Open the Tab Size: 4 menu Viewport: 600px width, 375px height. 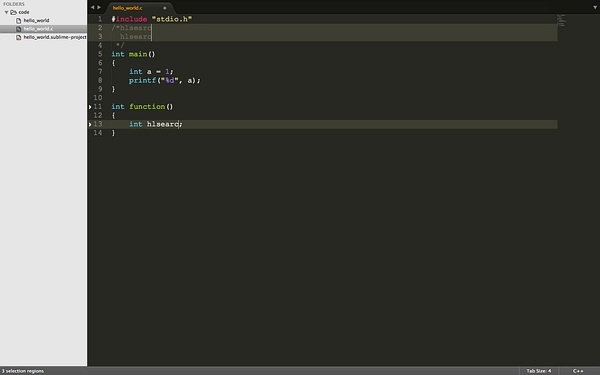point(539,371)
